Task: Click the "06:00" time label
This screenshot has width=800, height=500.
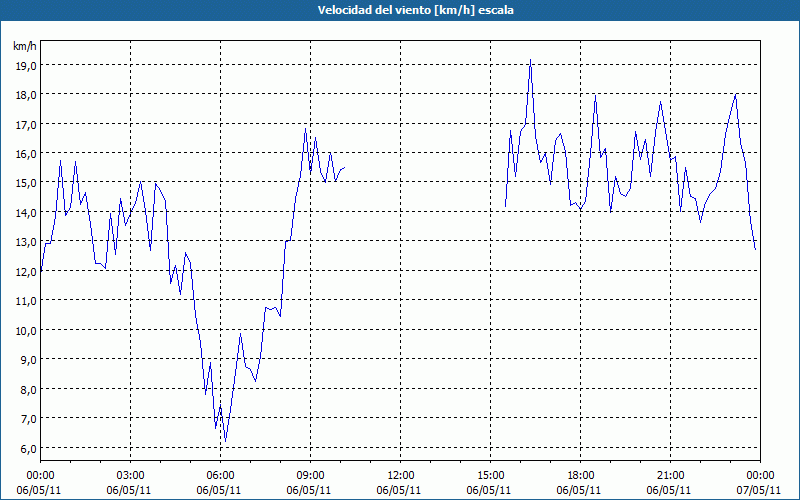Action: (220, 476)
